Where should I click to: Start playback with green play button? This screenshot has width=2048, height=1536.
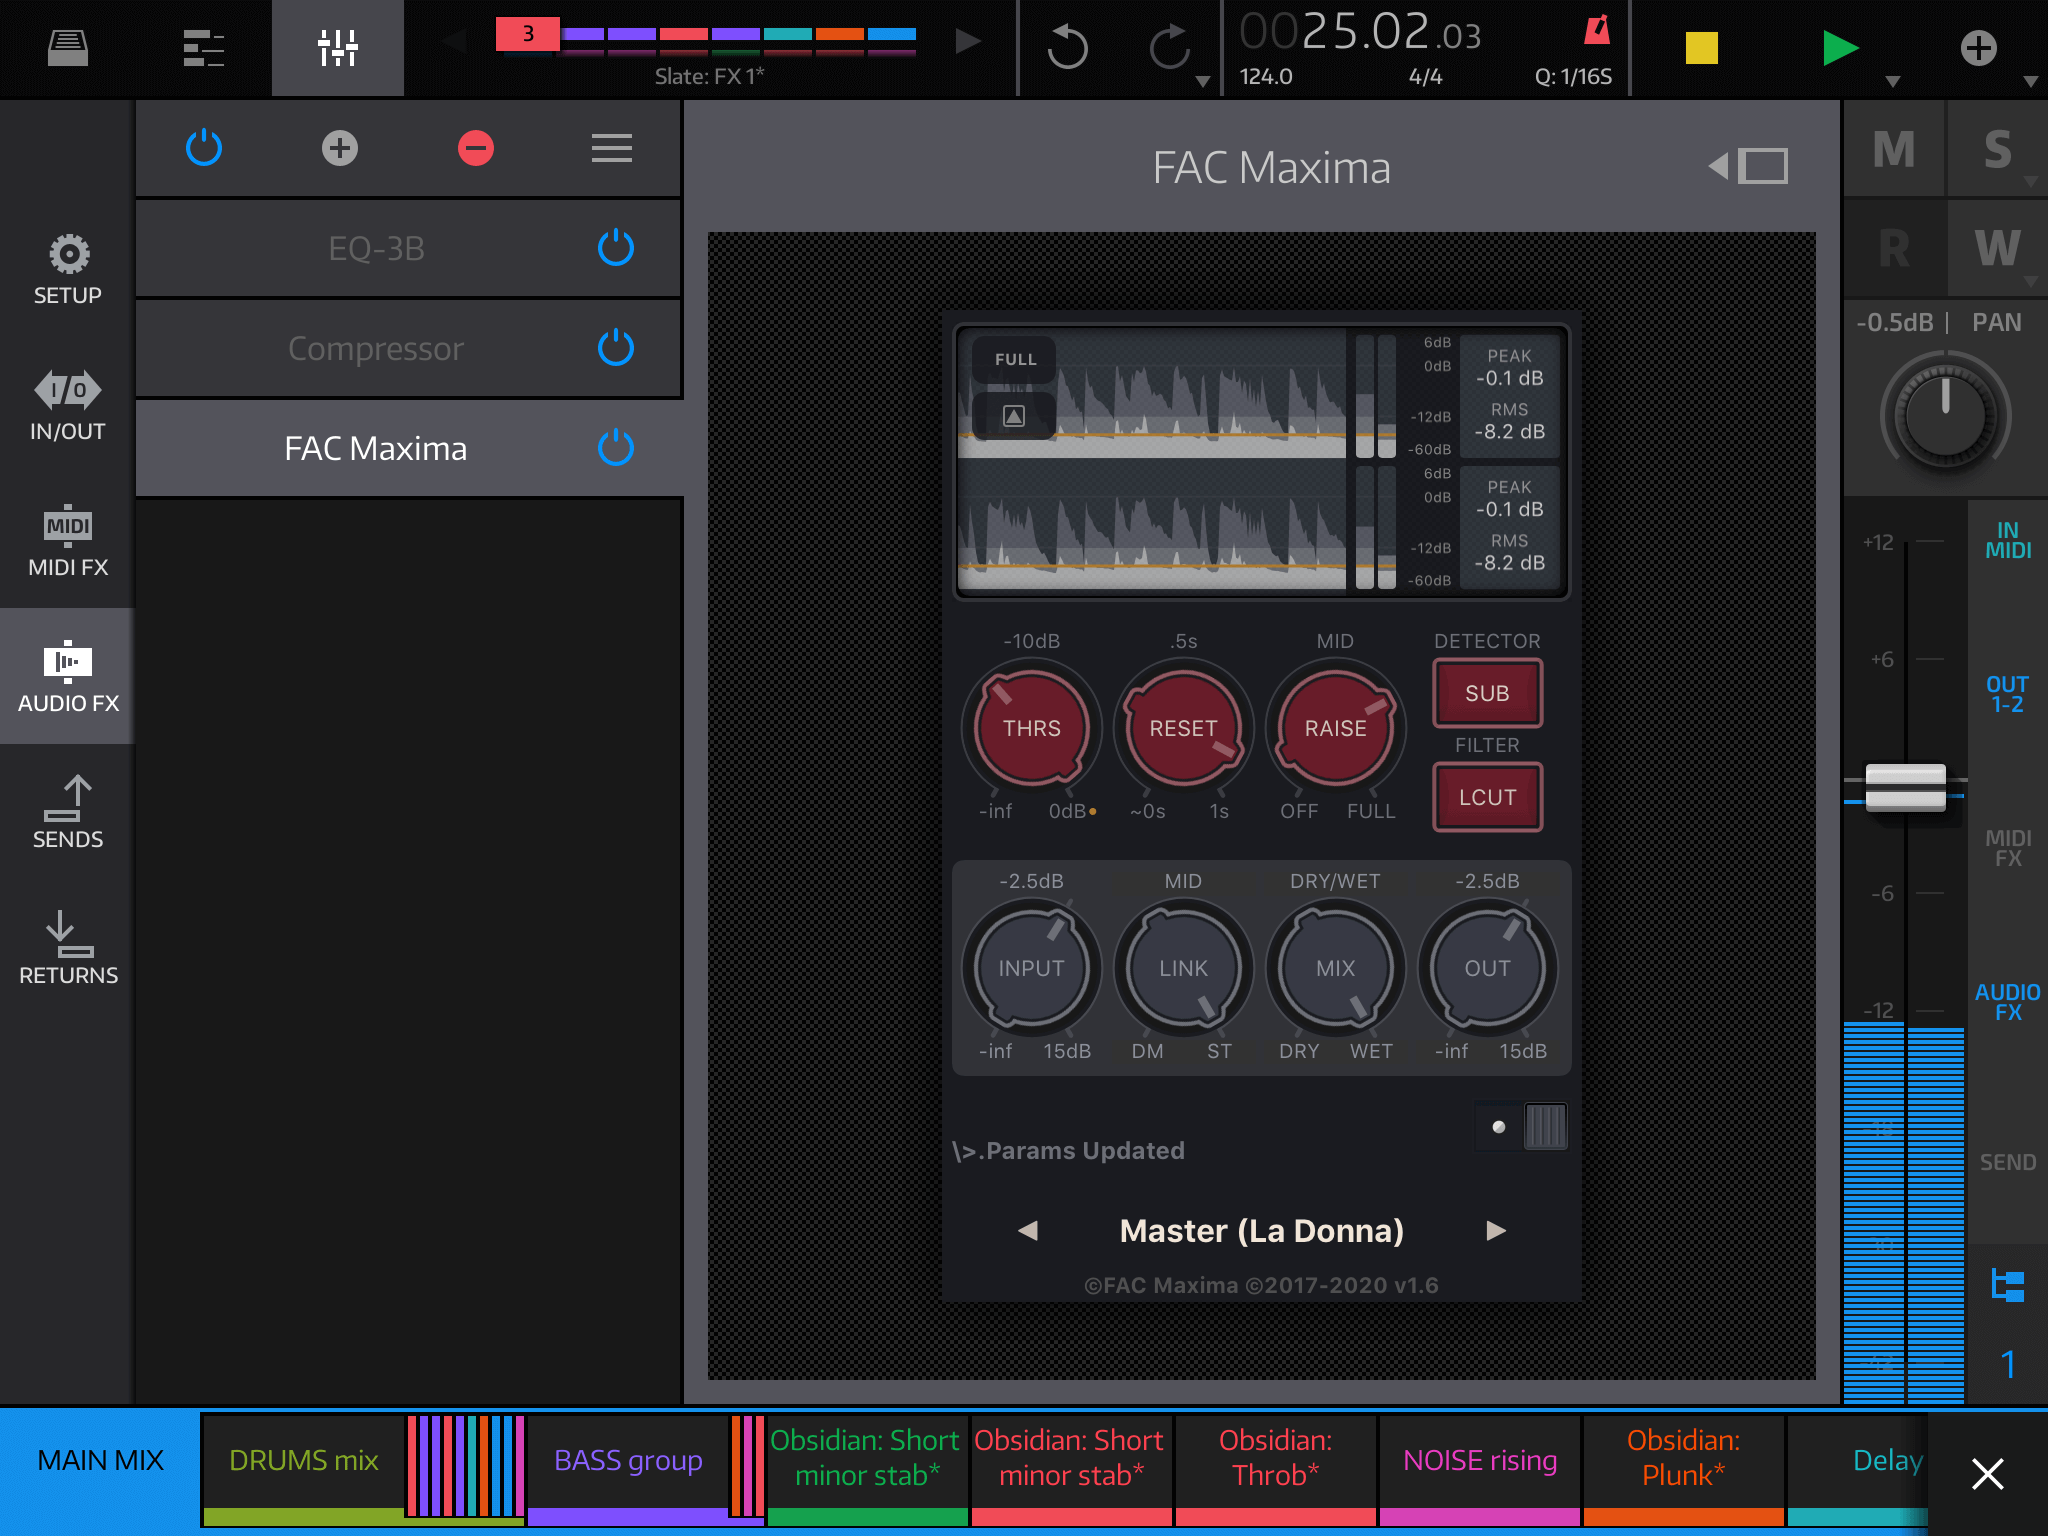coord(1839,47)
